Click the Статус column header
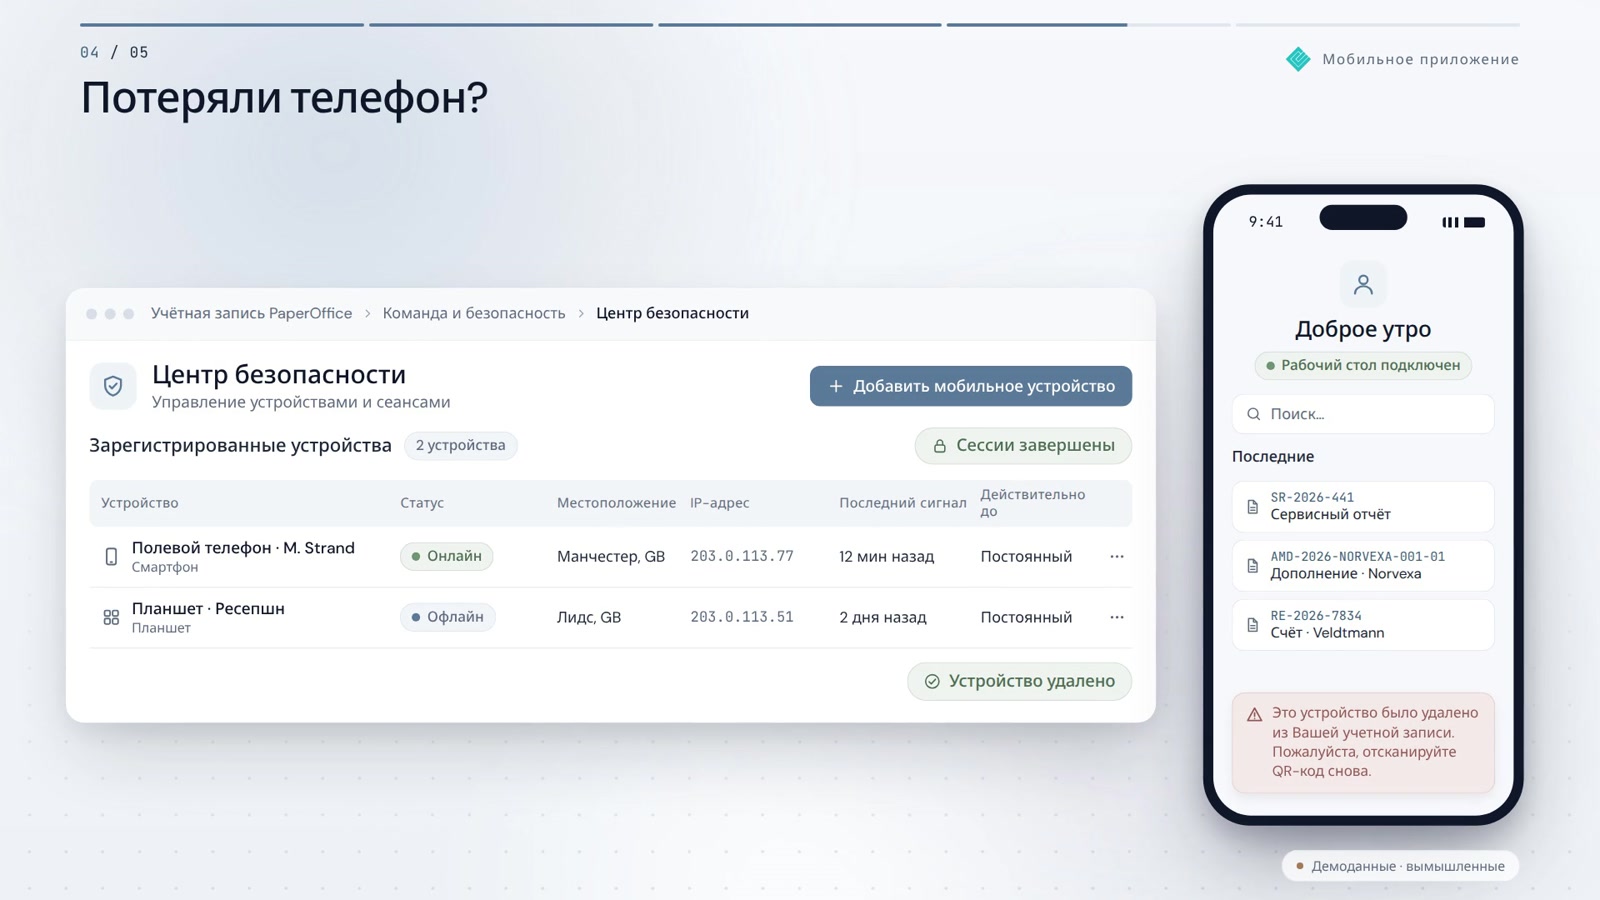The height and width of the screenshot is (900, 1600). tap(422, 503)
